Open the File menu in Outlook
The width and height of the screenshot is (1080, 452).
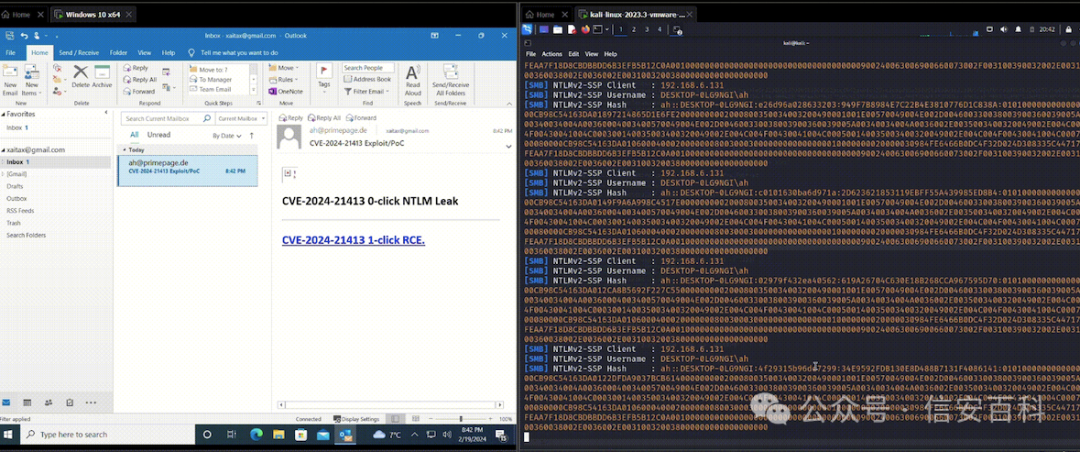click(10, 52)
